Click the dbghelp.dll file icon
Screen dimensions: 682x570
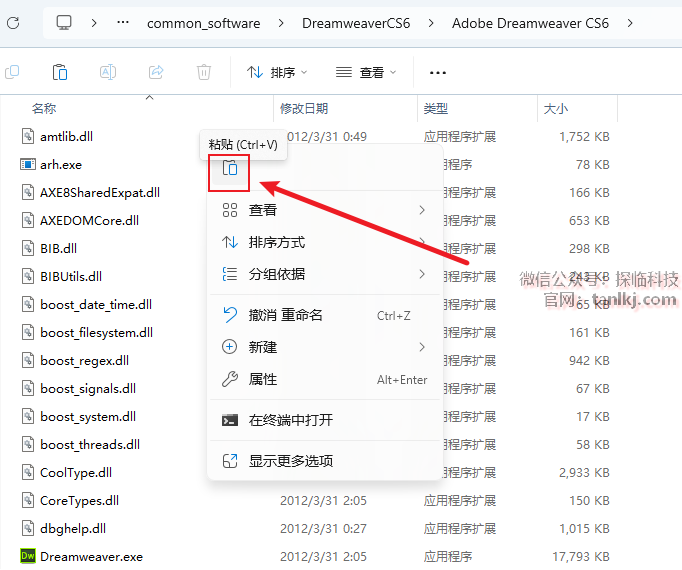[x=28, y=528]
